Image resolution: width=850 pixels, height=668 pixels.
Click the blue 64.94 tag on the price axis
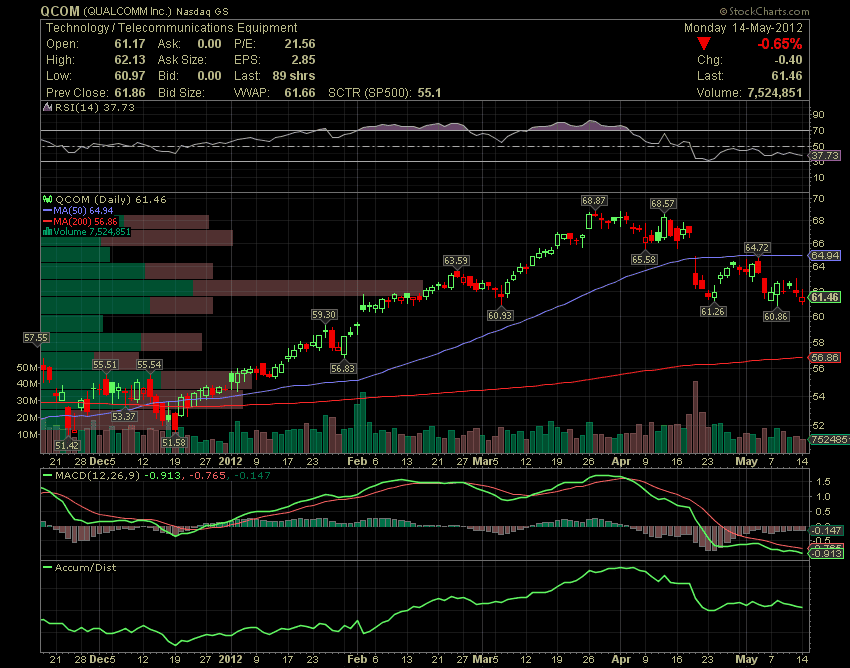click(x=825, y=255)
